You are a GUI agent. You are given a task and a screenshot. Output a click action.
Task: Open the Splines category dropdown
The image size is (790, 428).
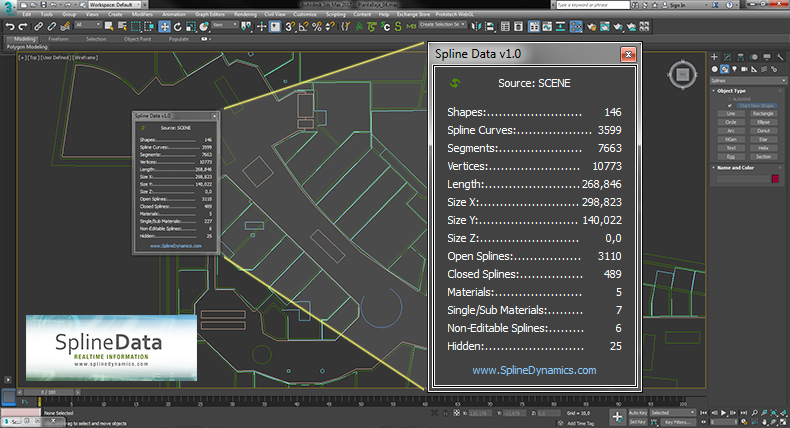click(747, 80)
